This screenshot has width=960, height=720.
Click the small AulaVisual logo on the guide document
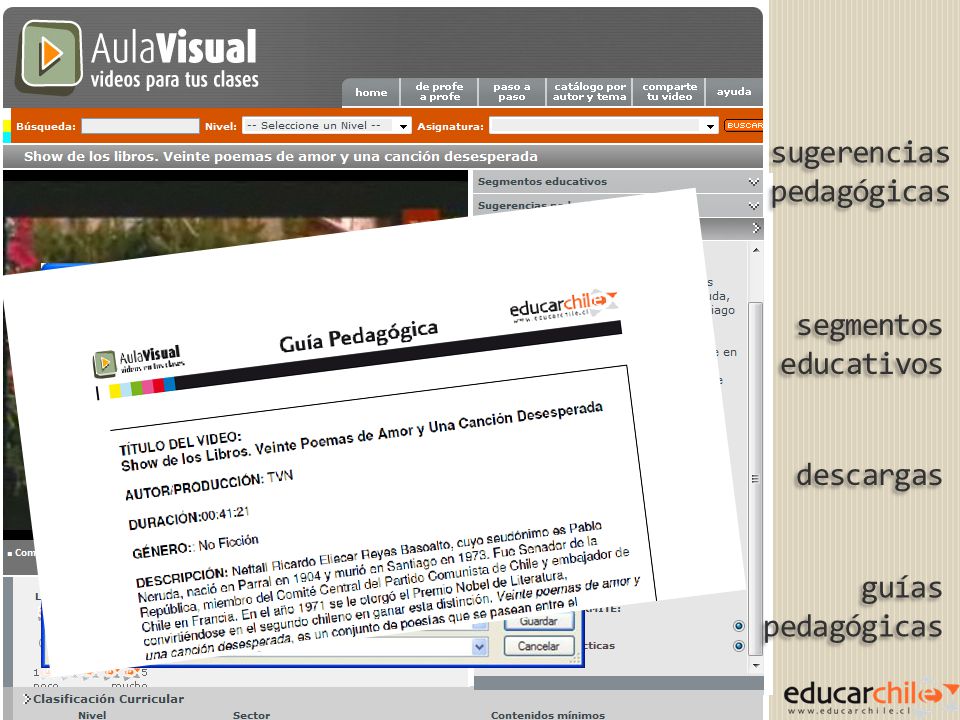click(139, 360)
